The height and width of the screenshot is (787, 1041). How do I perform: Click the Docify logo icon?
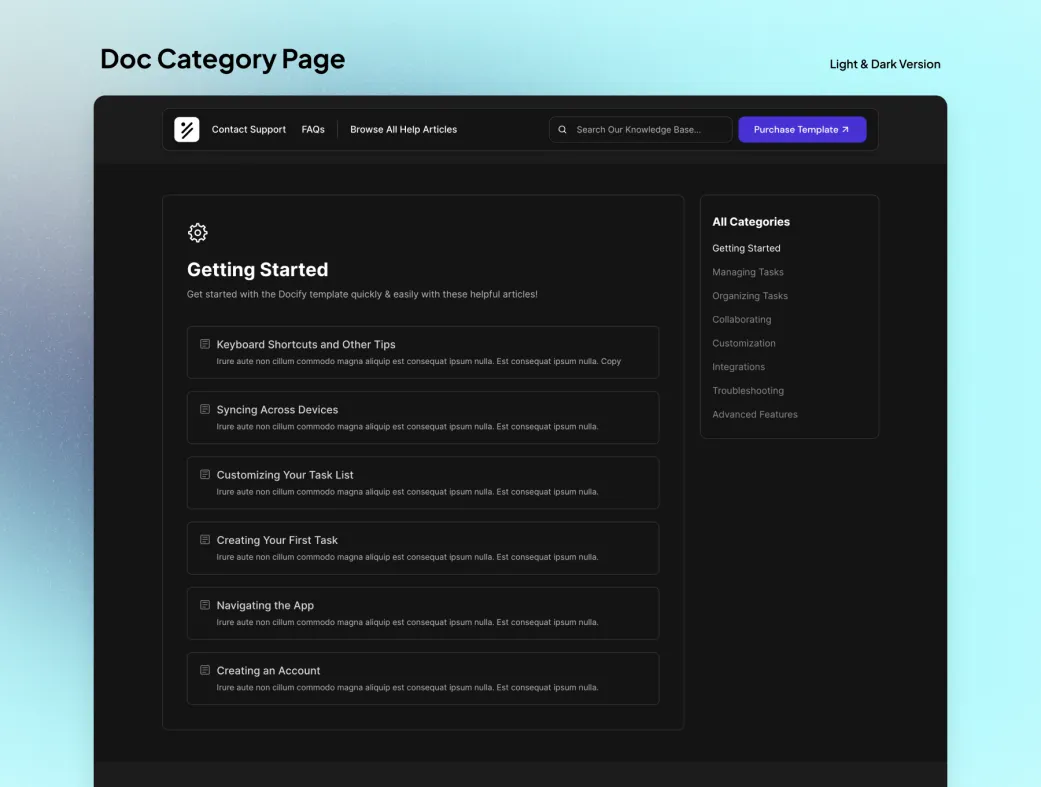point(187,130)
